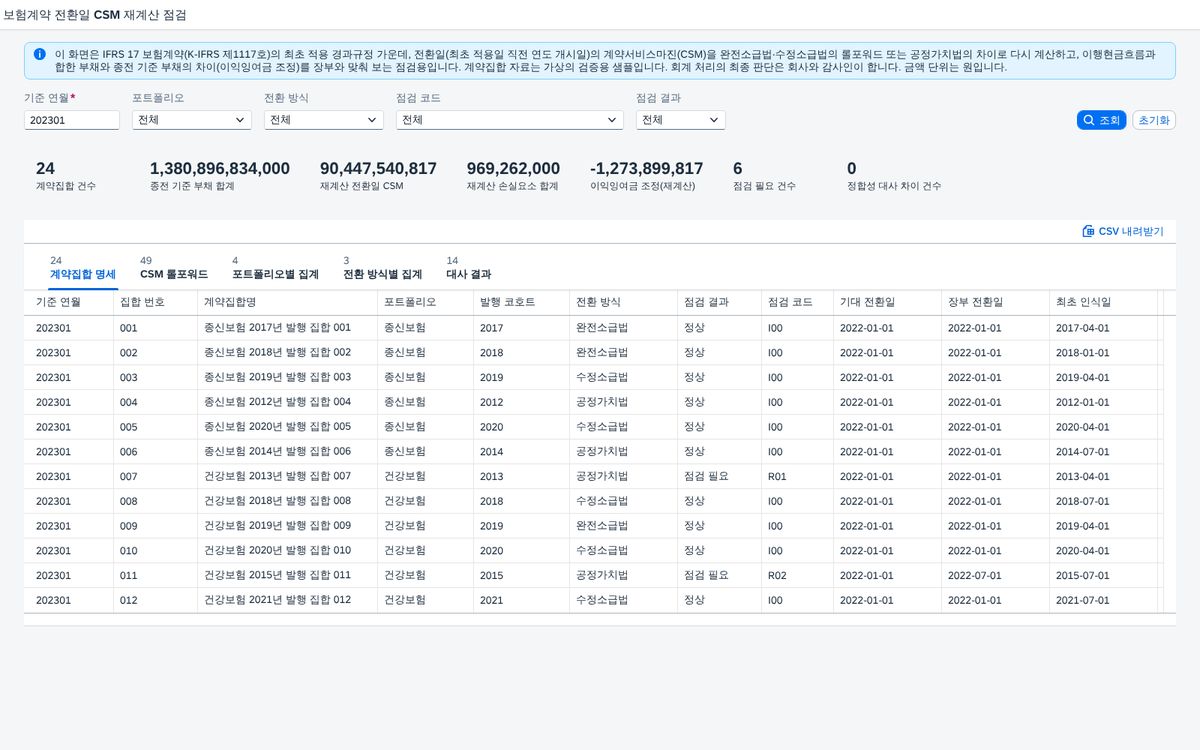
Task: Click CSV 내려받기 button
Action: click(x=1123, y=231)
